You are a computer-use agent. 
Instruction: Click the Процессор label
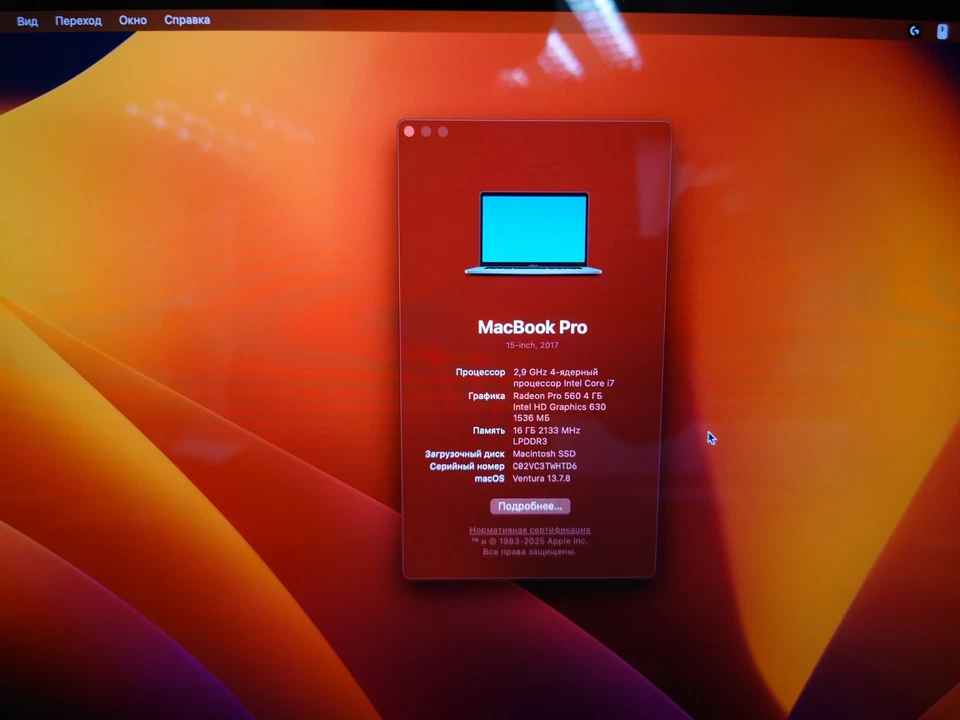click(x=481, y=372)
